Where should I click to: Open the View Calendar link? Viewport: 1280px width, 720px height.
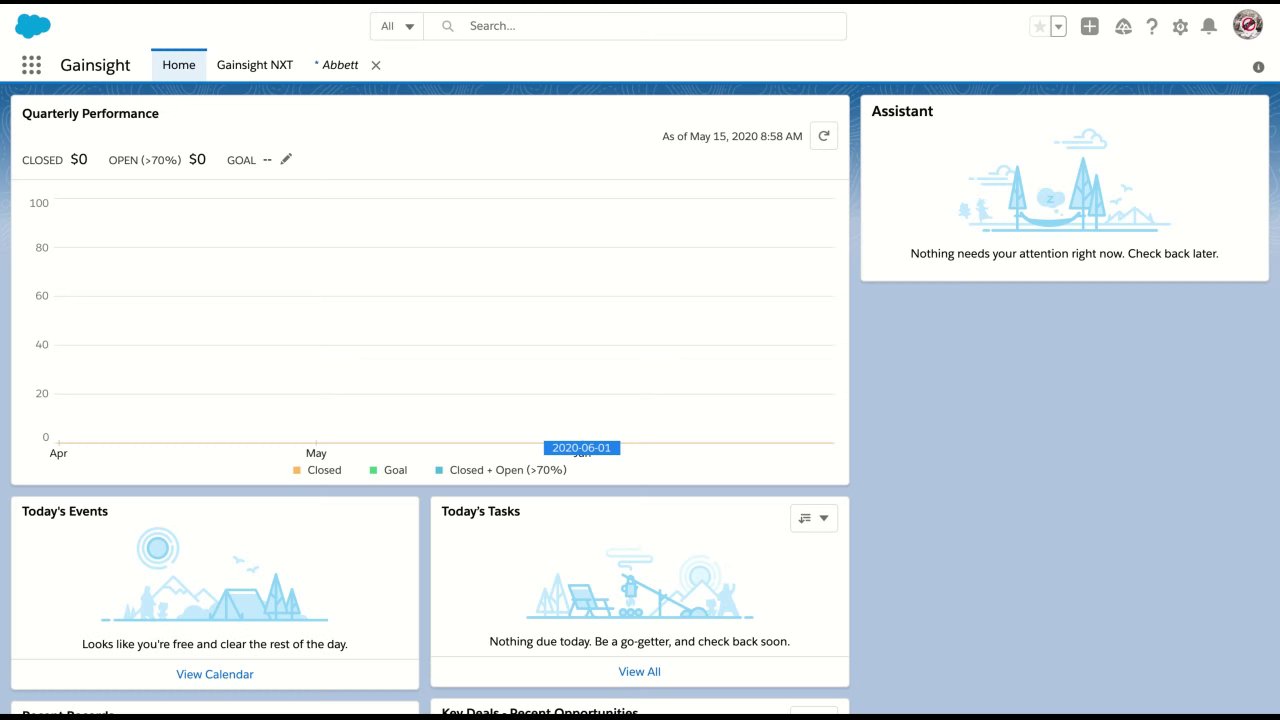pos(215,674)
